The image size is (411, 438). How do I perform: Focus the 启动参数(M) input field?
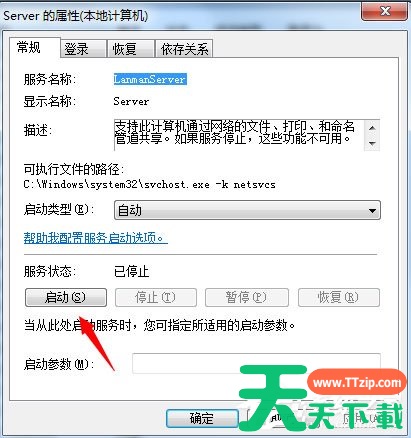[256, 363]
